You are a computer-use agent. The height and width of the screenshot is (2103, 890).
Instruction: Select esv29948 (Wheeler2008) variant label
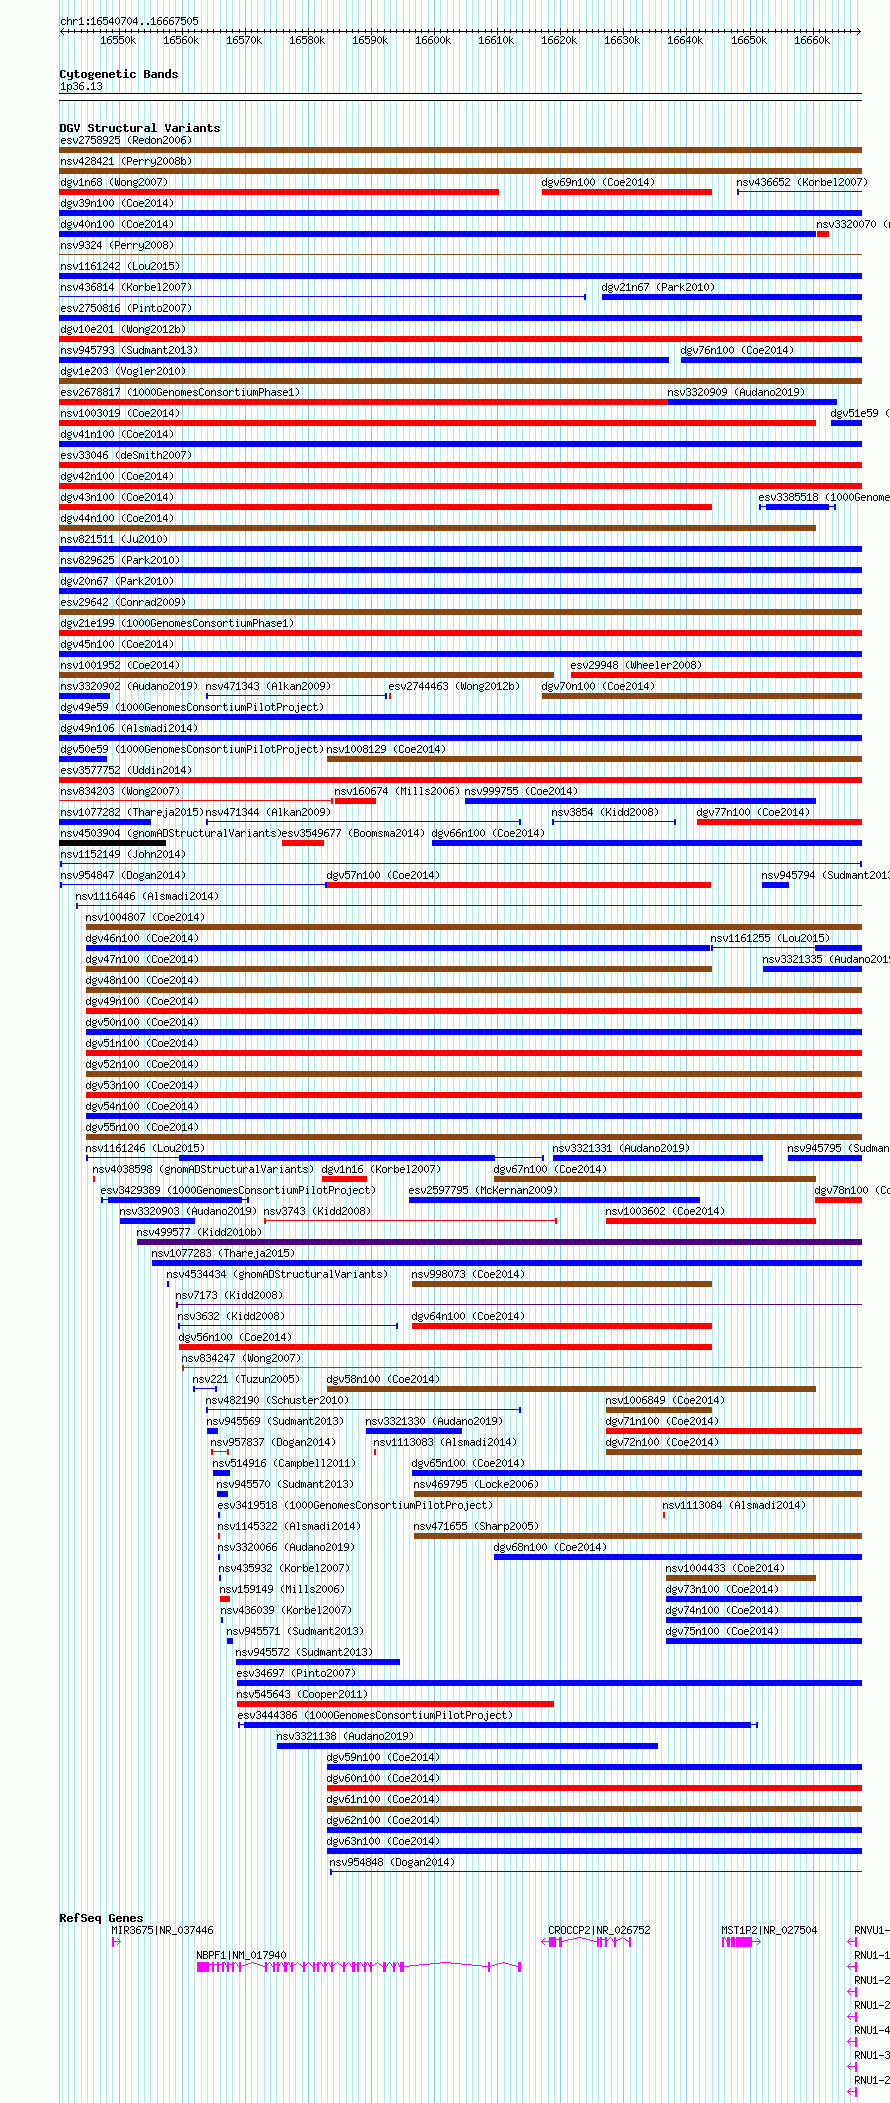click(636, 665)
